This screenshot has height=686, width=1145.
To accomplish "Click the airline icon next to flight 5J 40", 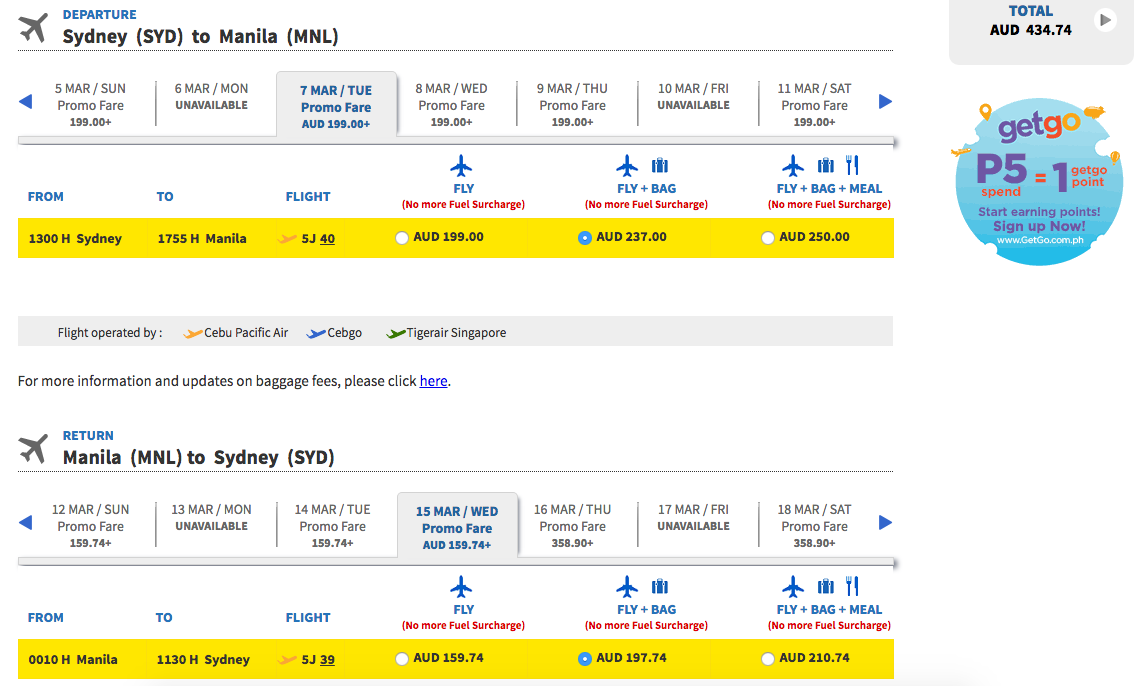I will click(288, 239).
